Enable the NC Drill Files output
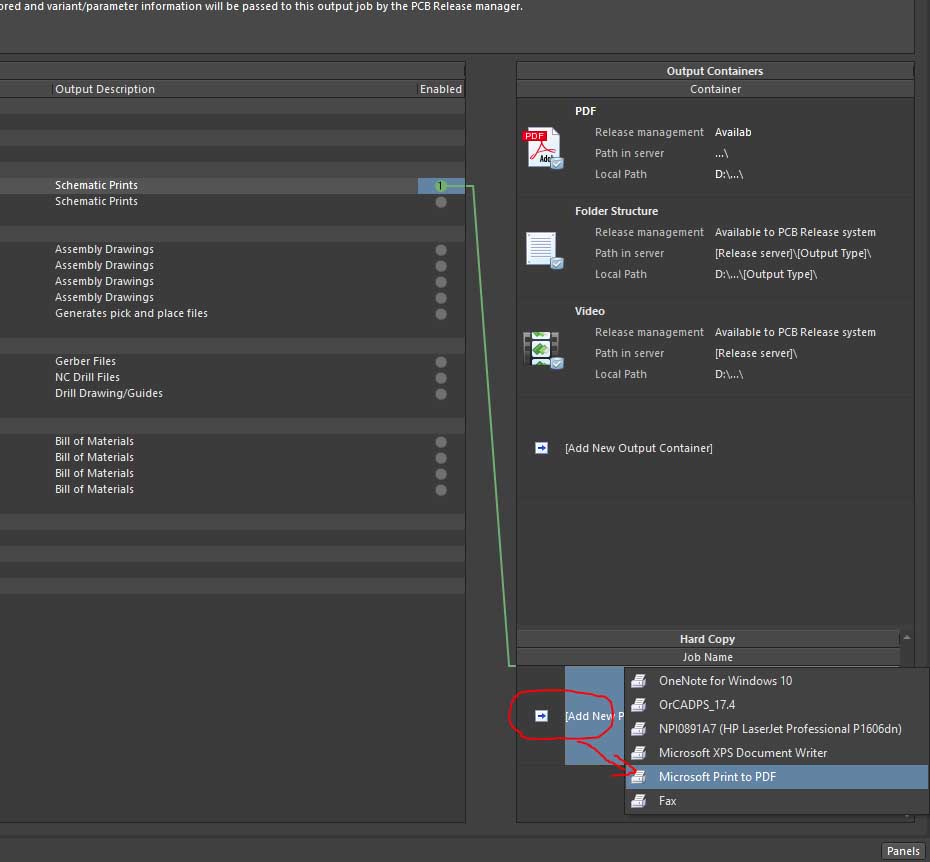This screenshot has height=862, width=930. point(441,378)
